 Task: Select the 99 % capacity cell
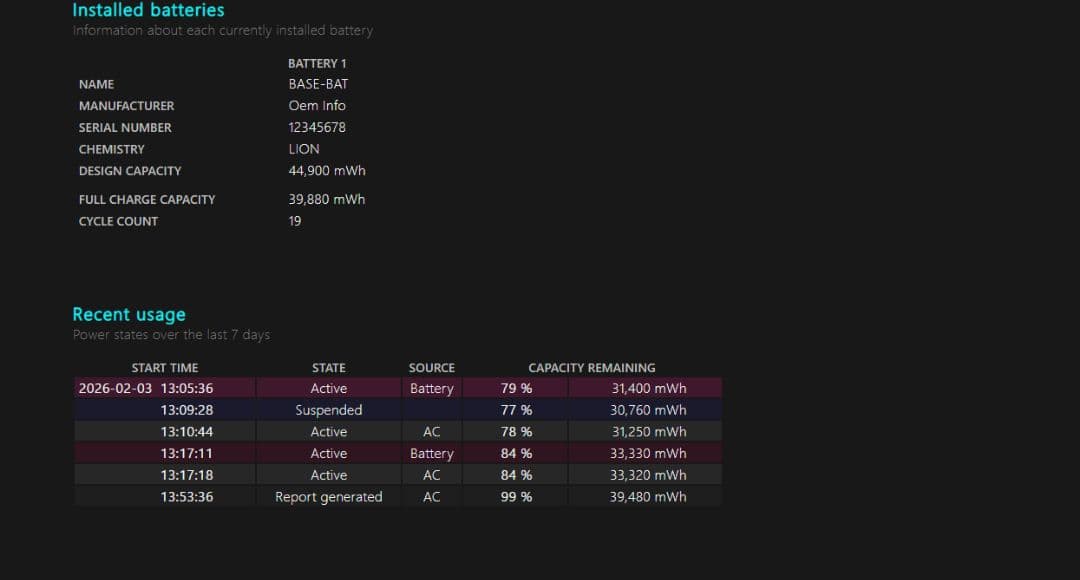point(516,496)
